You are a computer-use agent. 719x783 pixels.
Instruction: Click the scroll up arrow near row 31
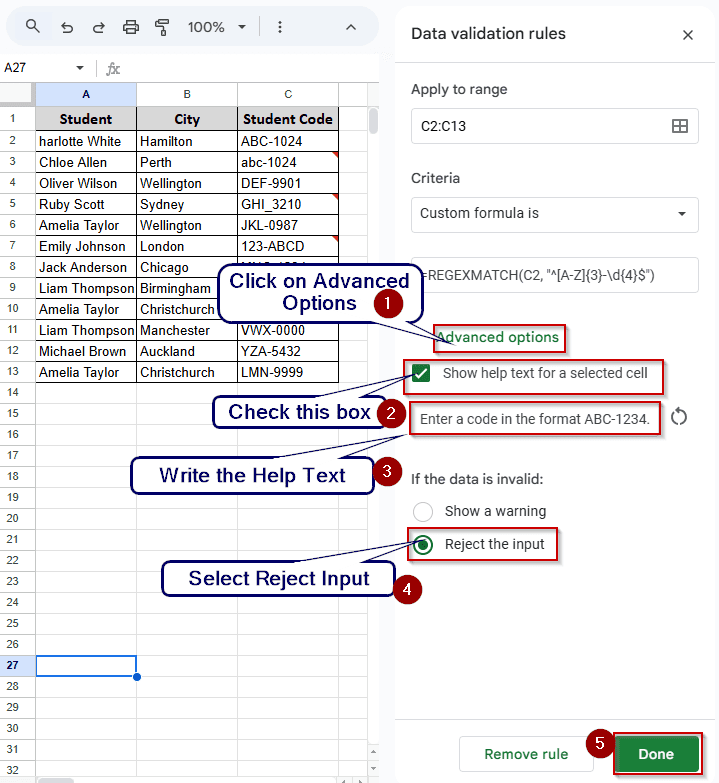[x=373, y=751]
